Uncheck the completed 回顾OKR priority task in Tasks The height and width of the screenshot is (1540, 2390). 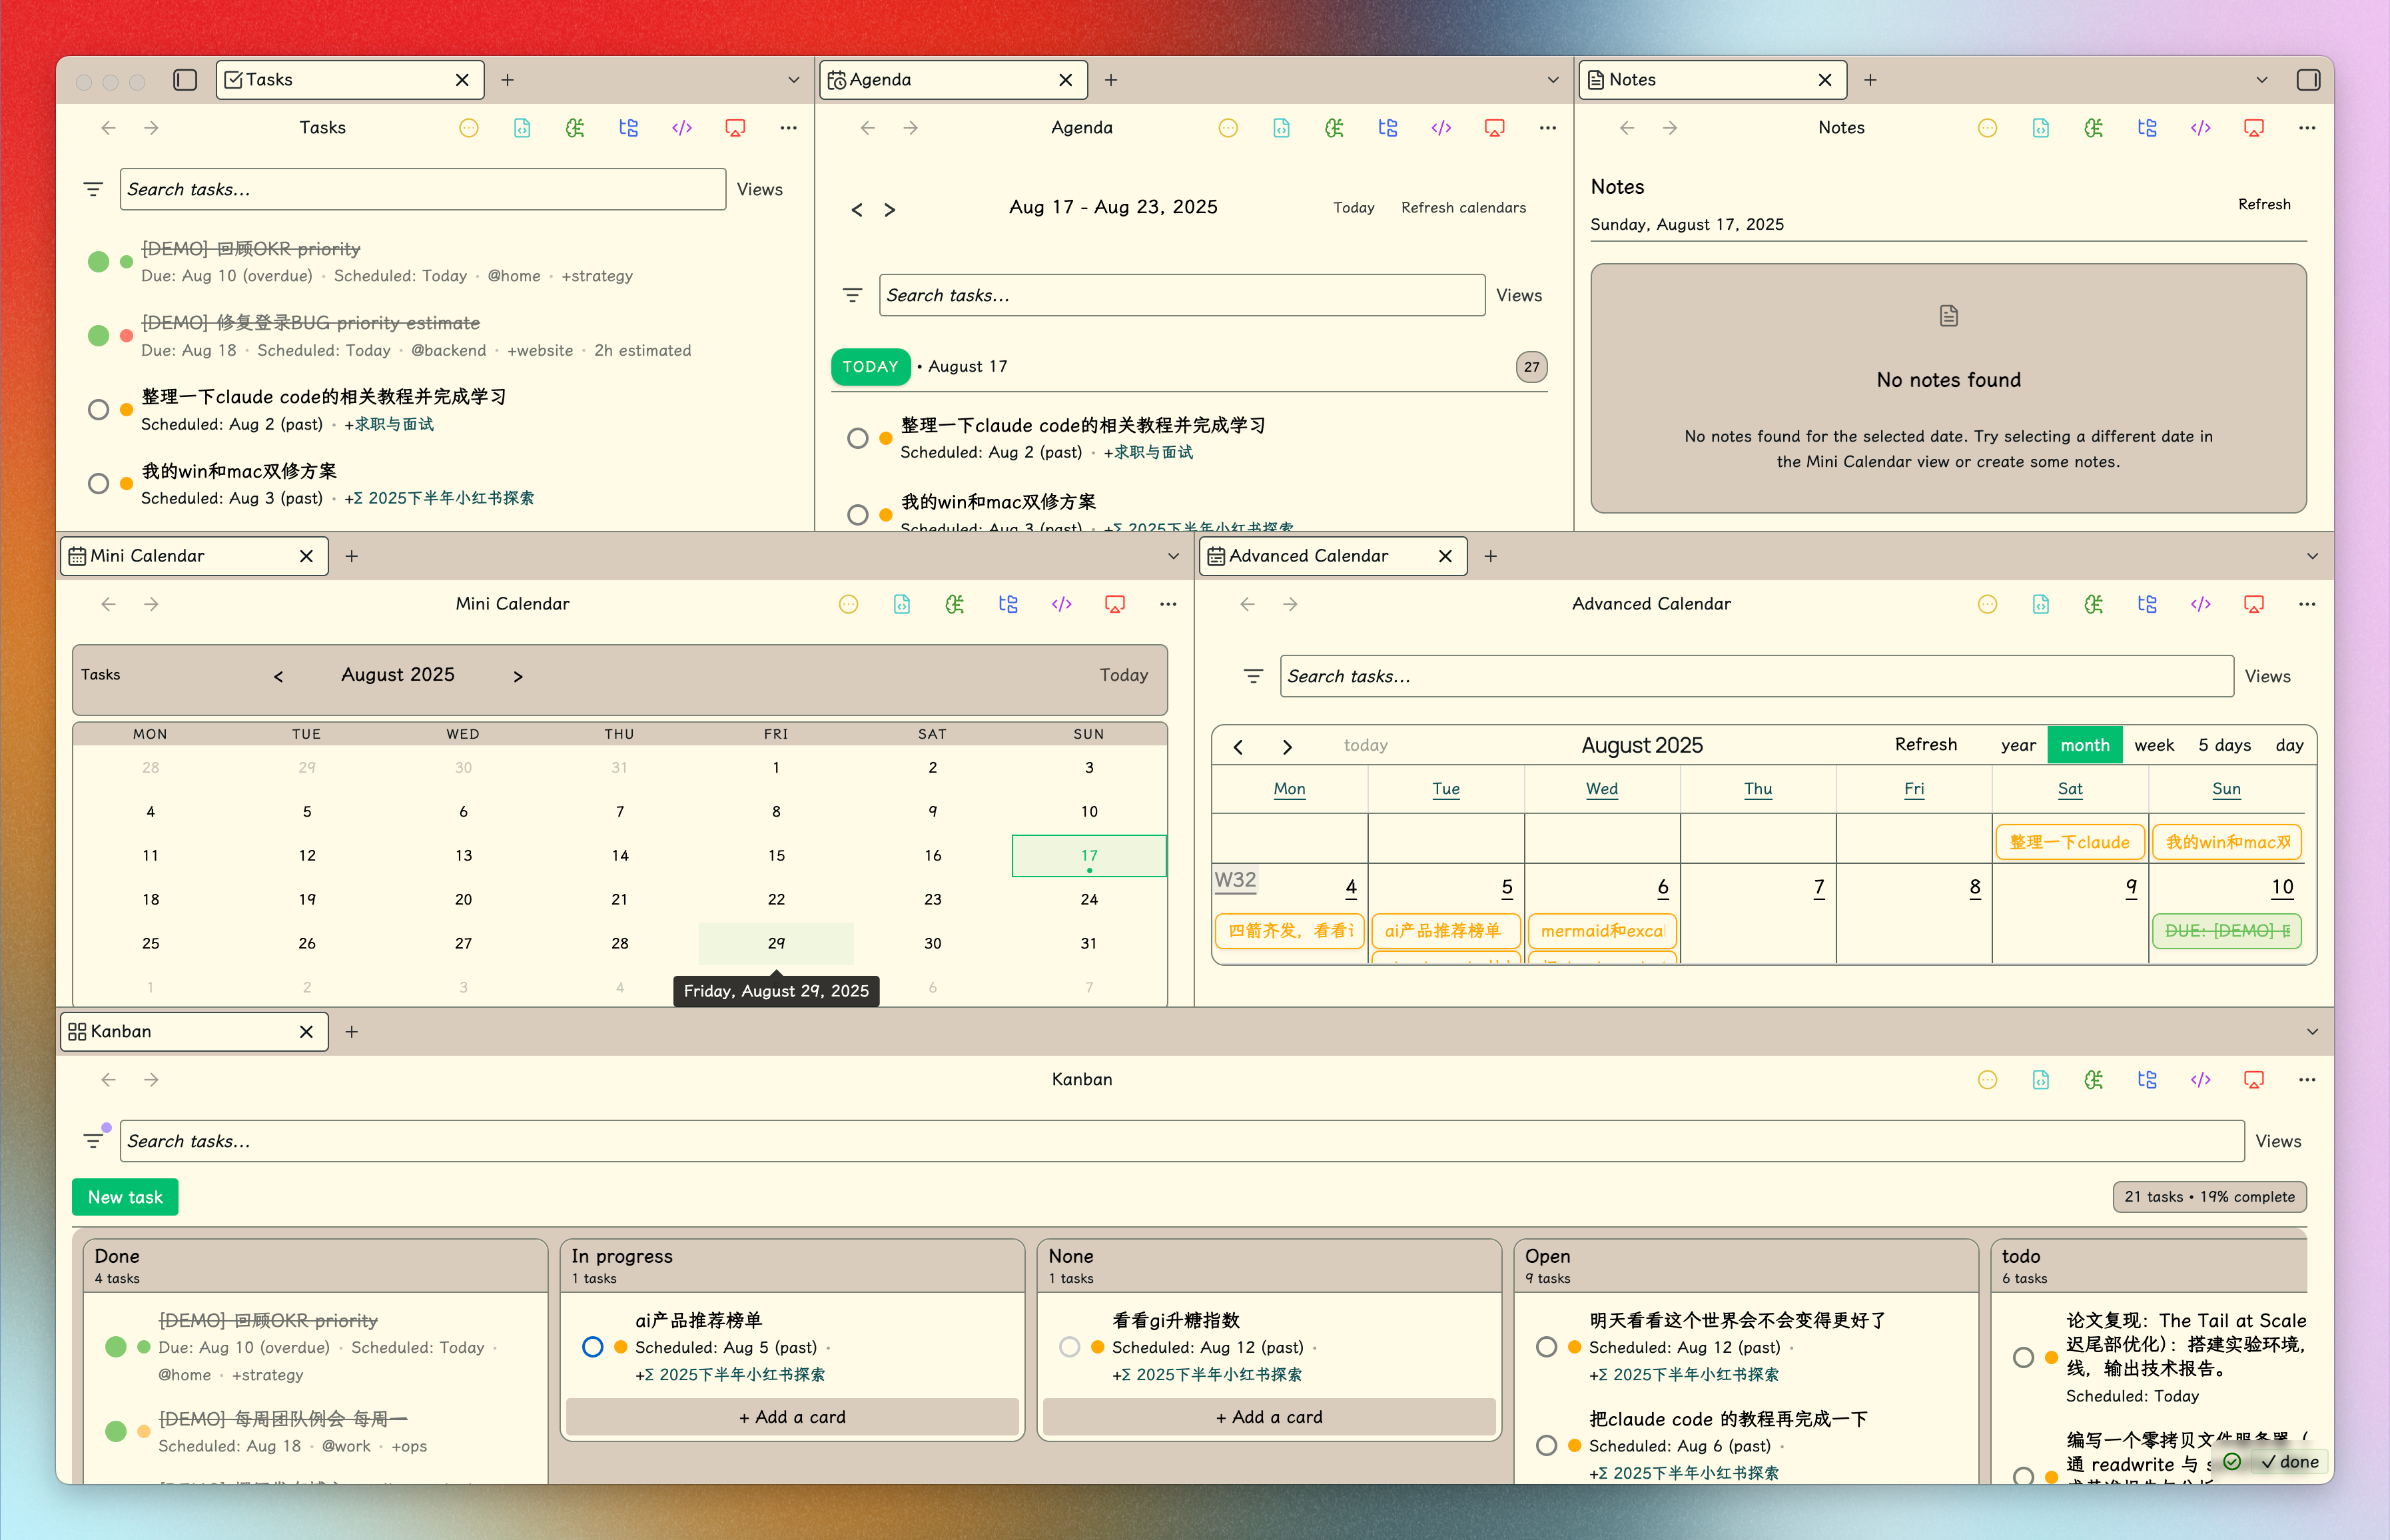pyautogui.click(x=98, y=262)
